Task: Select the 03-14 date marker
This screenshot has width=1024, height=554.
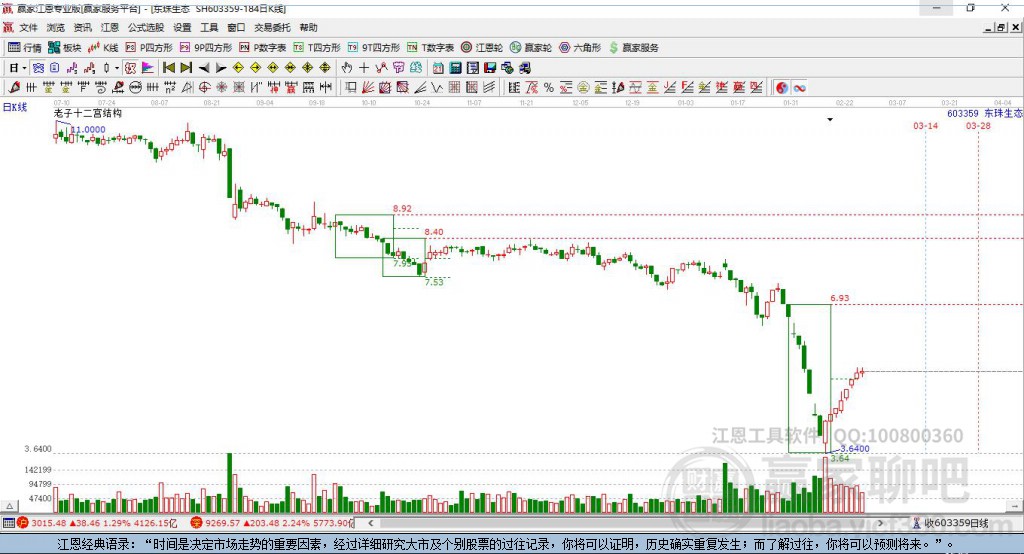Action: (925, 126)
